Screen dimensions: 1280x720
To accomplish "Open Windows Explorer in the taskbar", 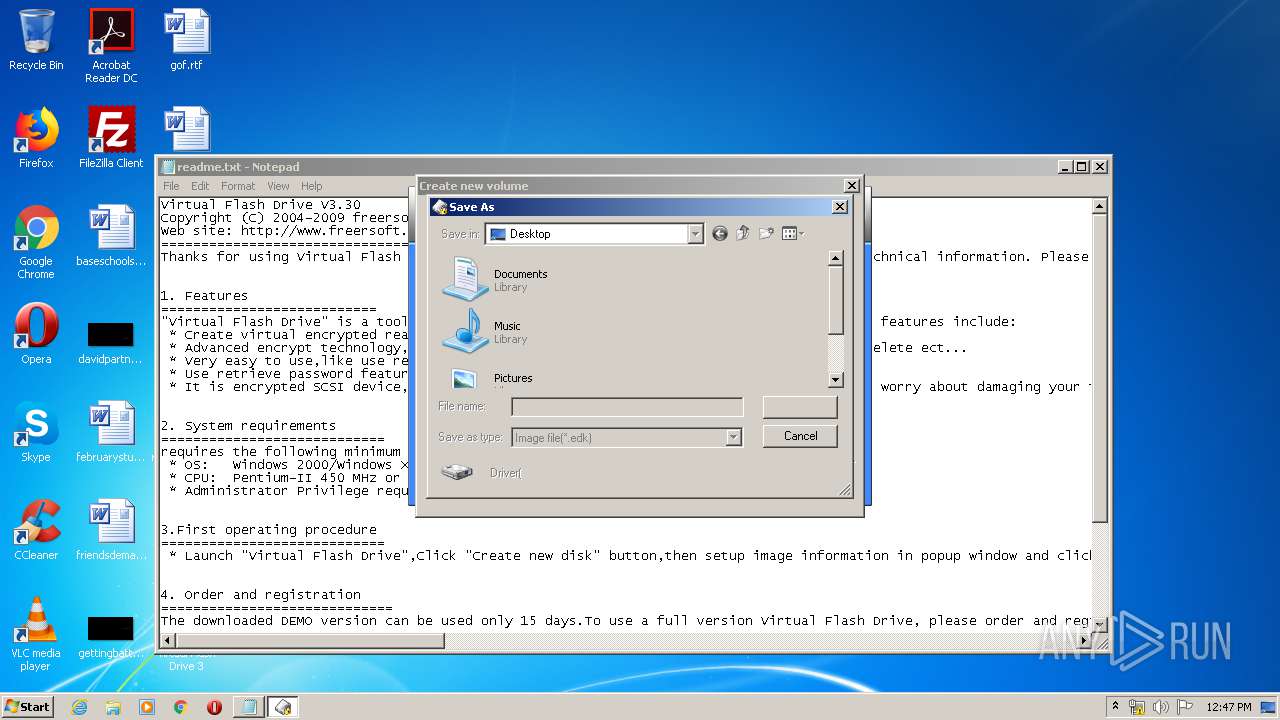I will point(113,707).
